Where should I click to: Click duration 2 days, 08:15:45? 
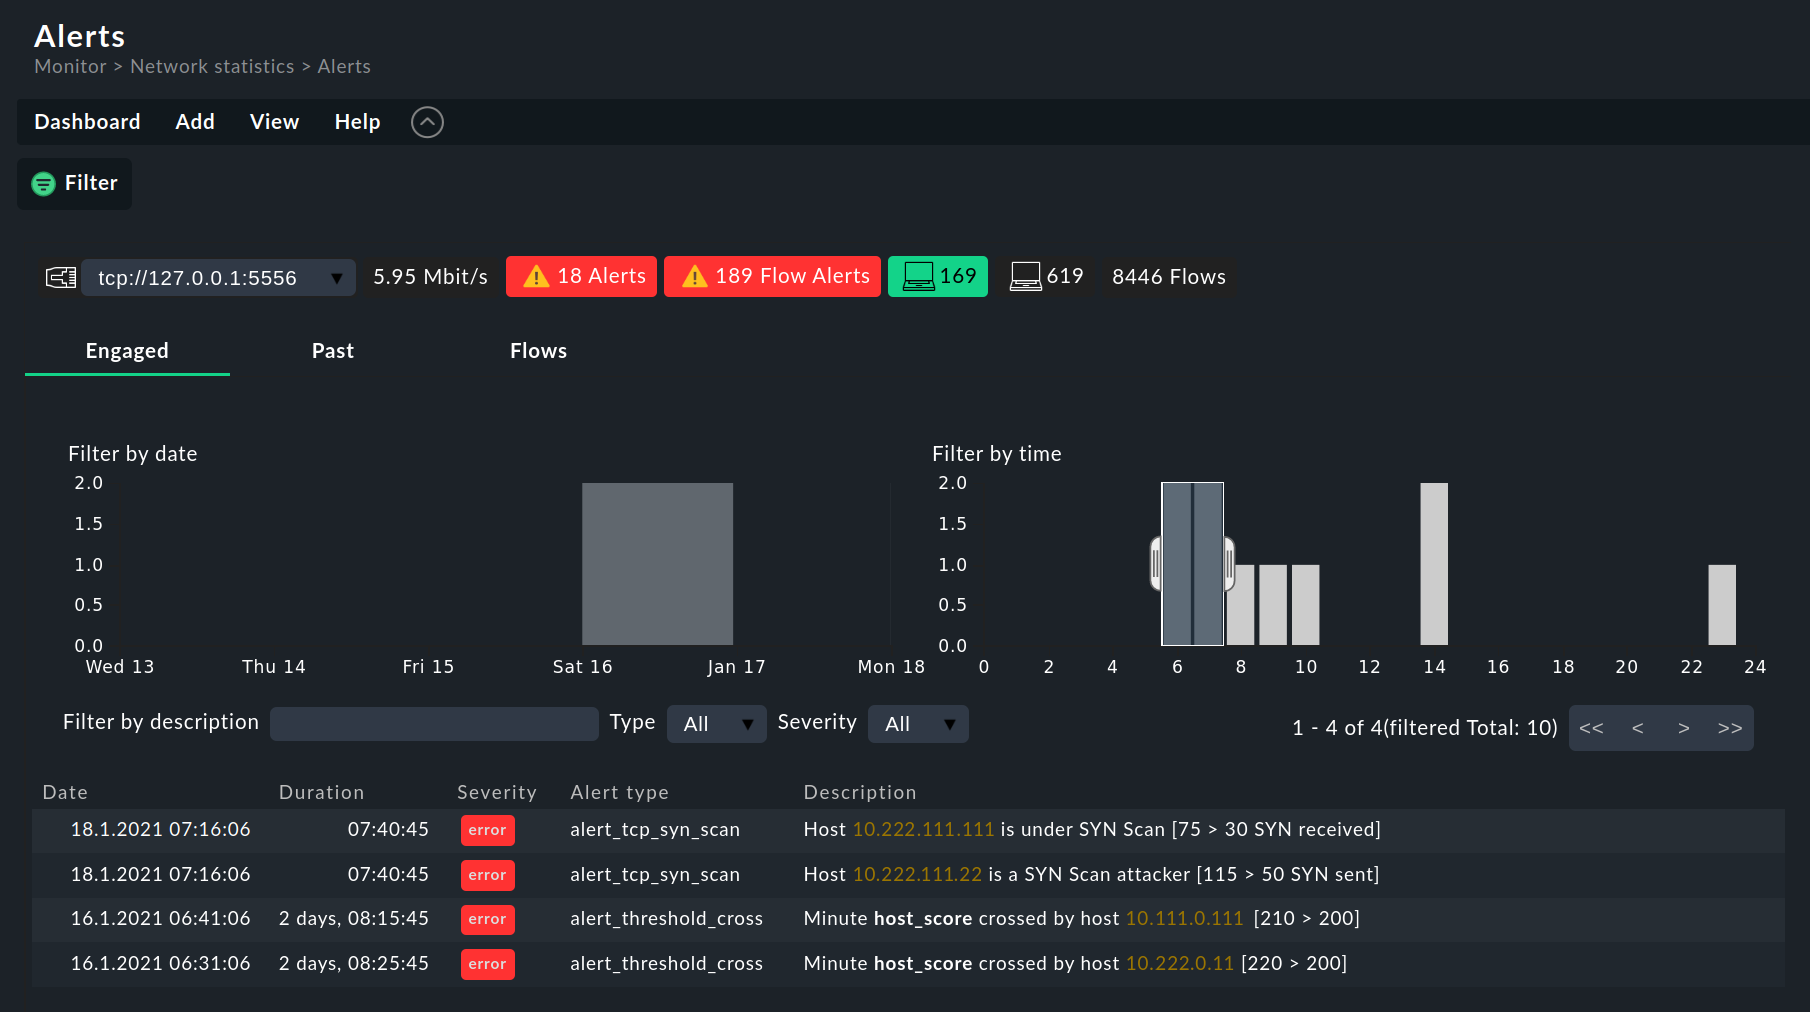click(354, 919)
